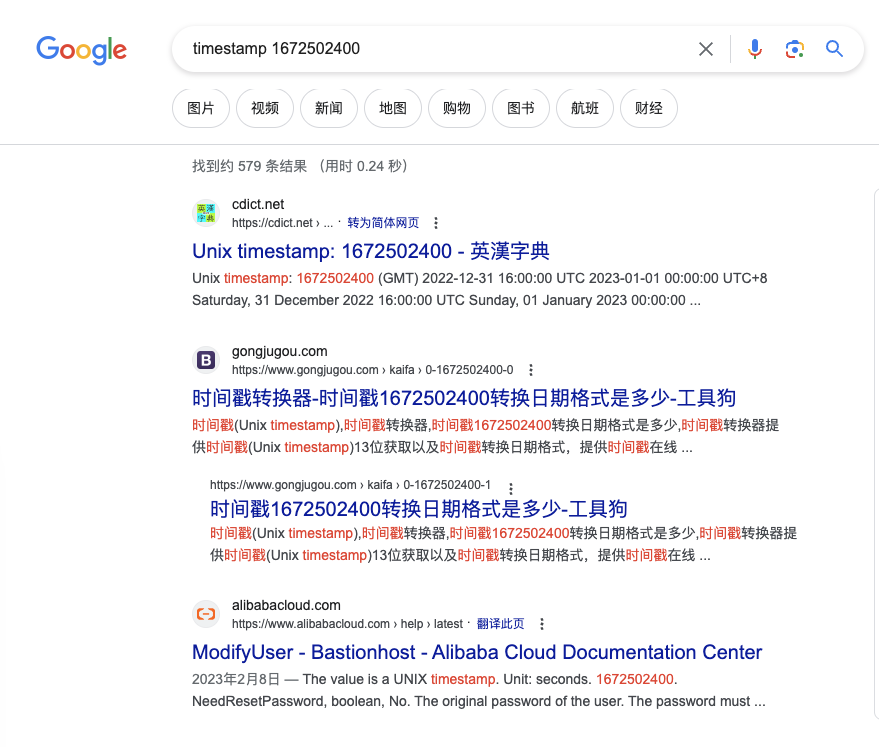Click the gongjugou.com site favicon

(206, 359)
